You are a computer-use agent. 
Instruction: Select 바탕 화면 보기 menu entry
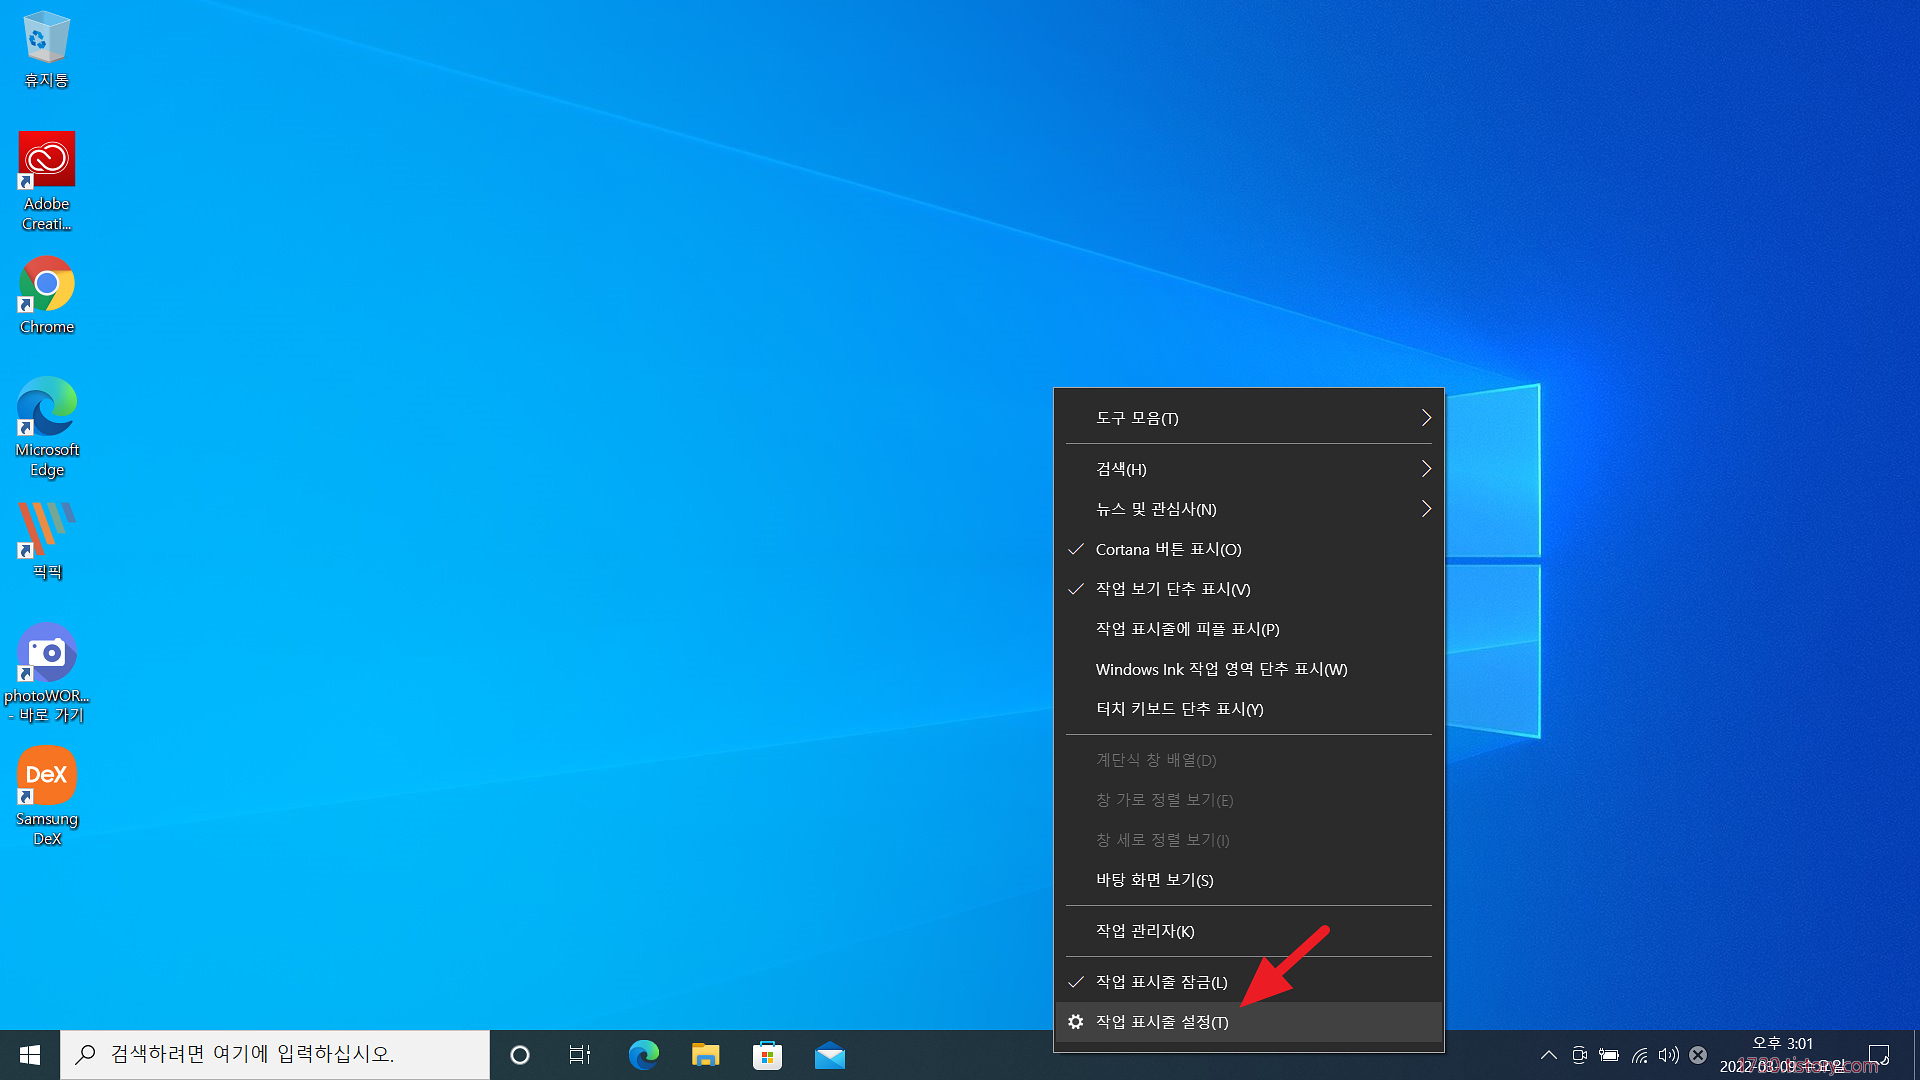1154,880
